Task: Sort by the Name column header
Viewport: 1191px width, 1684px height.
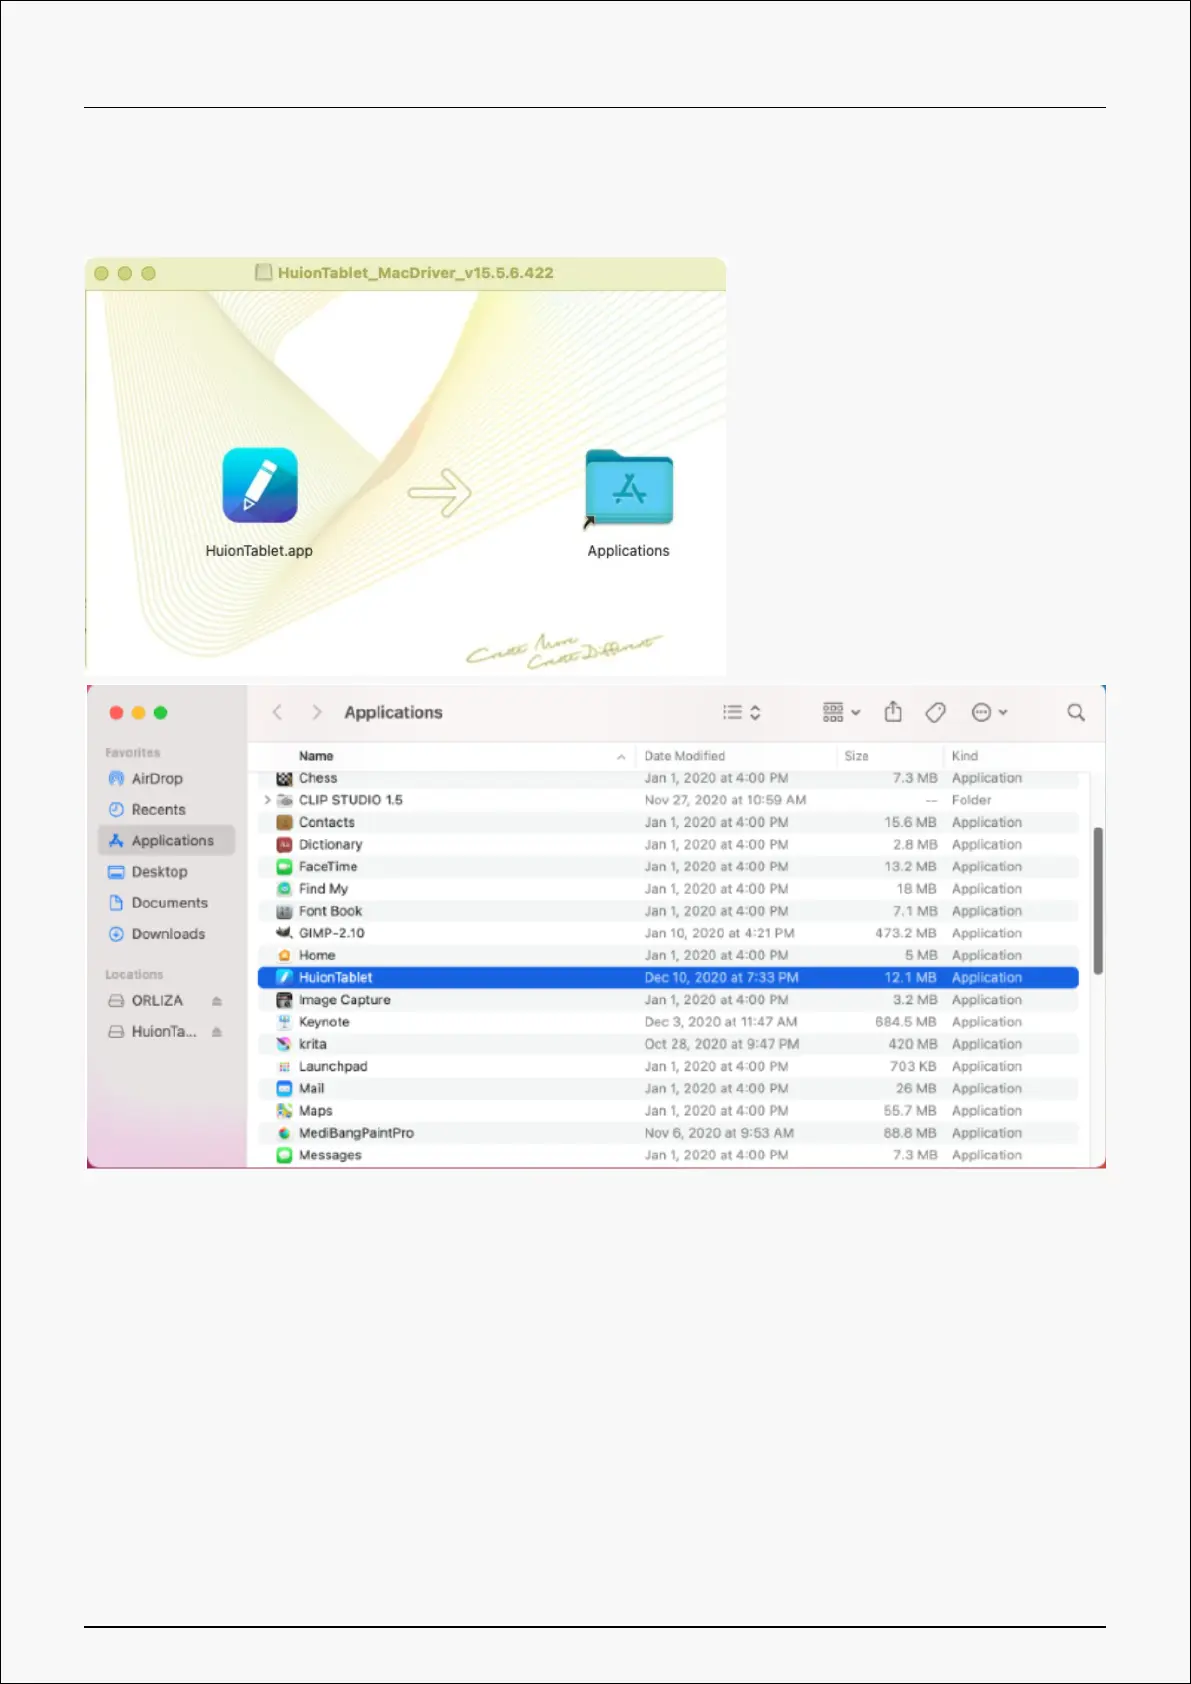Action: (x=316, y=756)
